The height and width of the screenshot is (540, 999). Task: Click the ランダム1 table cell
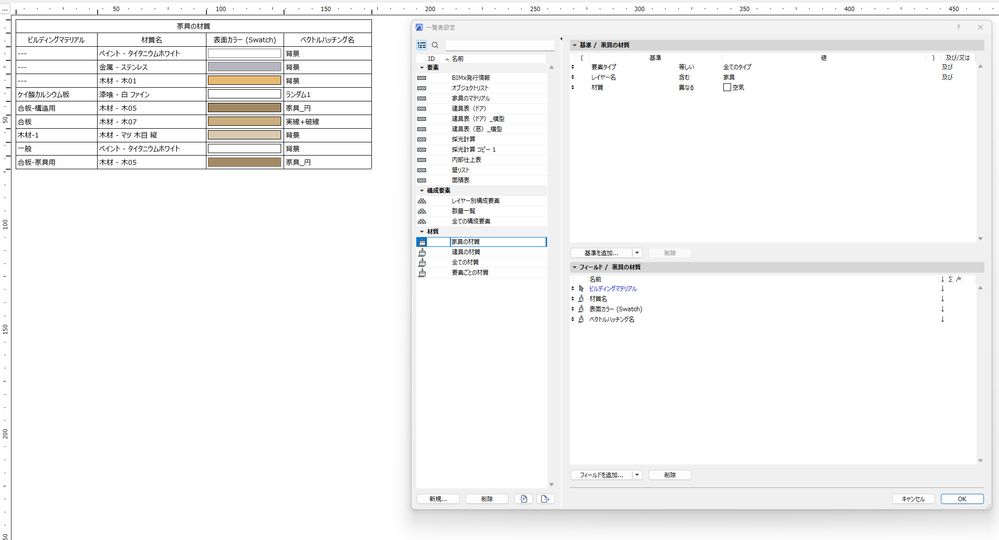coord(327,94)
